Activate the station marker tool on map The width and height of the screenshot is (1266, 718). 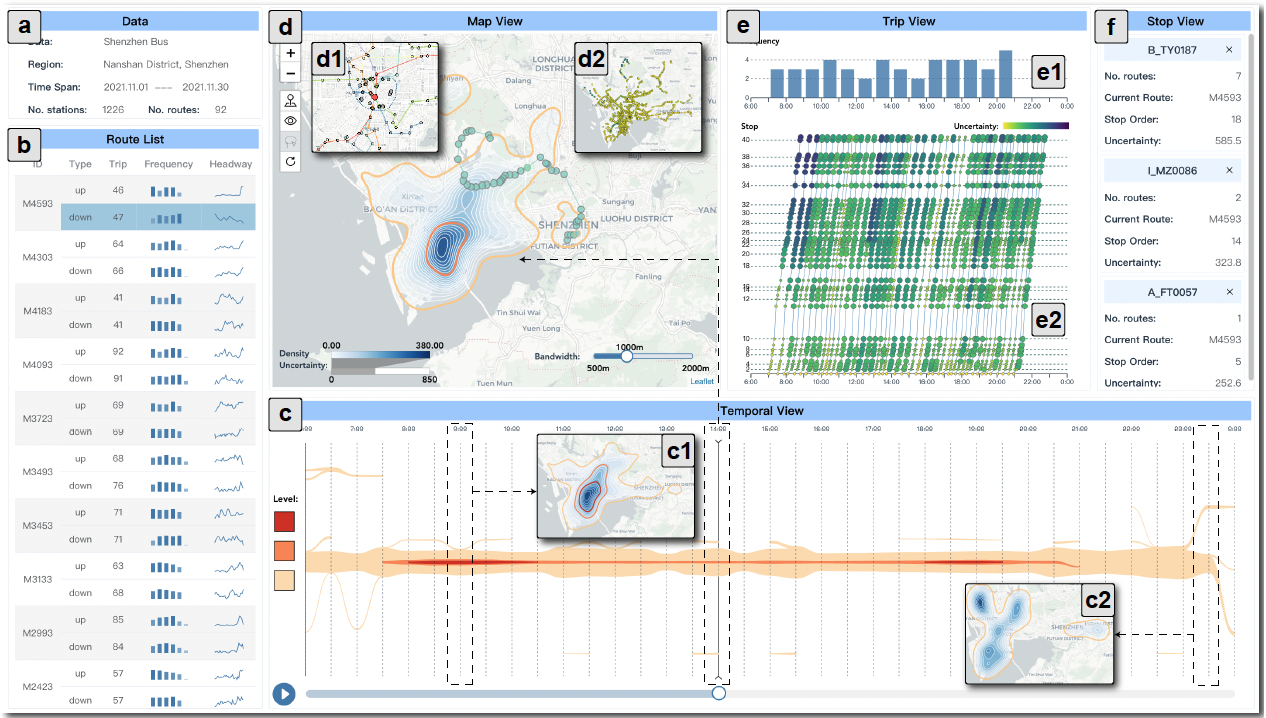click(291, 100)
